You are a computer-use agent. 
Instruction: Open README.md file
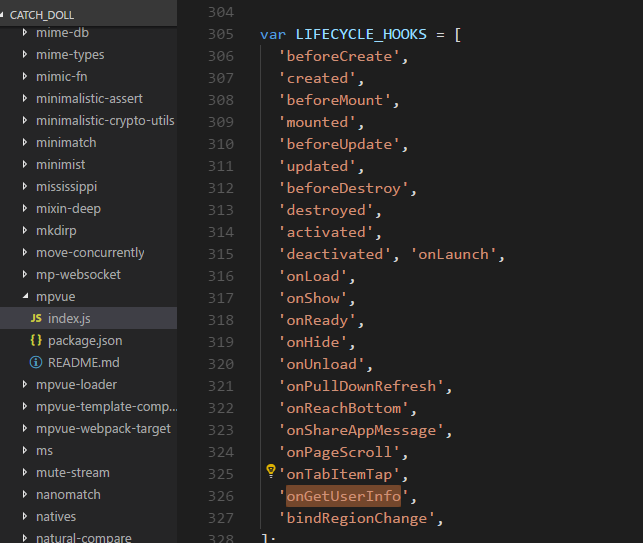[83, 362]
